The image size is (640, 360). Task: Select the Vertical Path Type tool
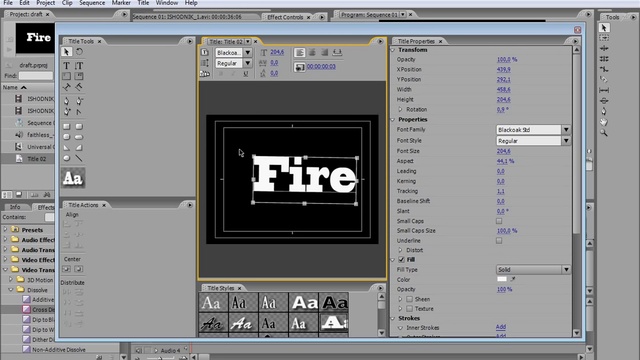tap(79, 87)
